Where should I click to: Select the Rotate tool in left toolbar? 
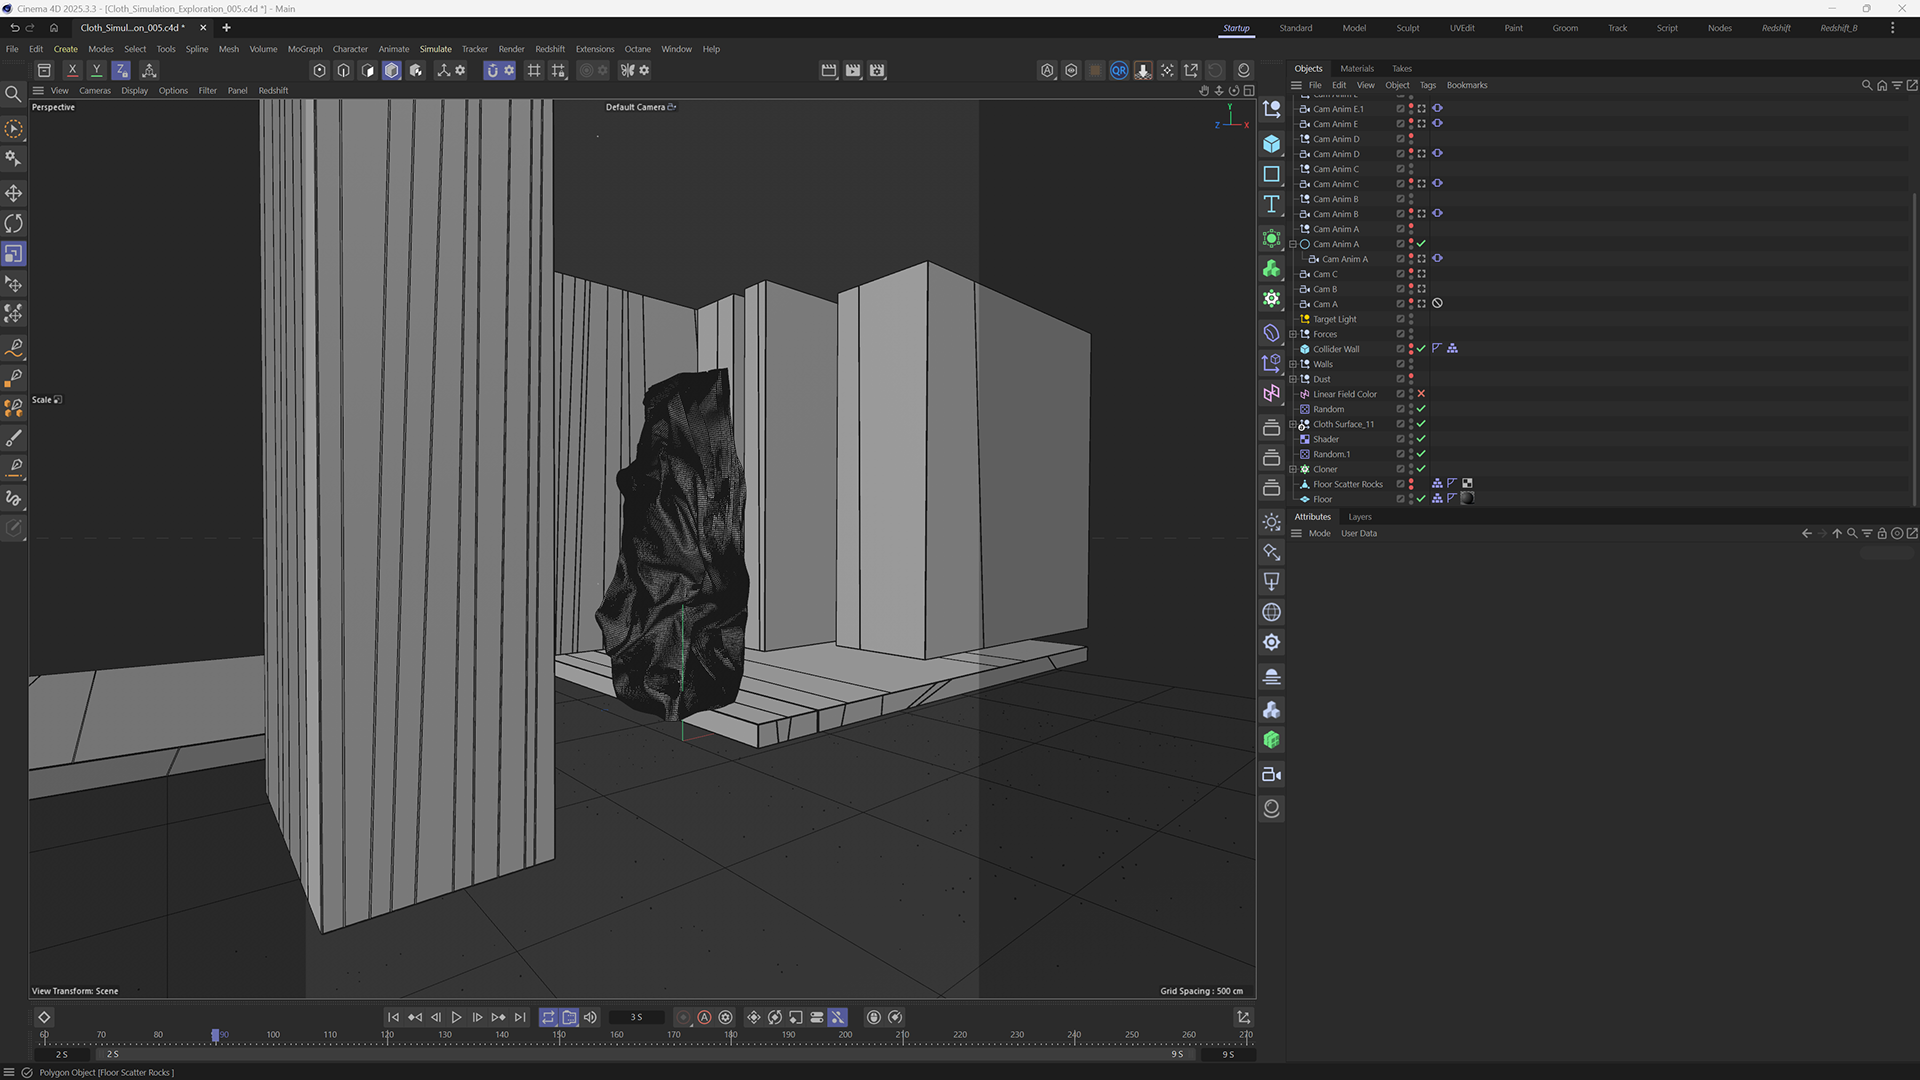14,223
